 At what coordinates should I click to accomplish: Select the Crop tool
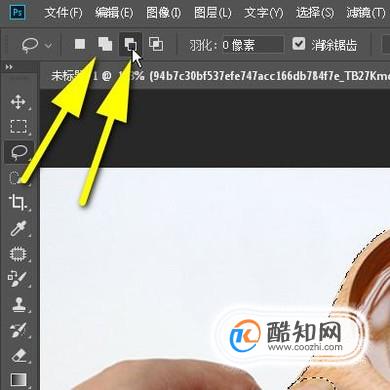18,203
